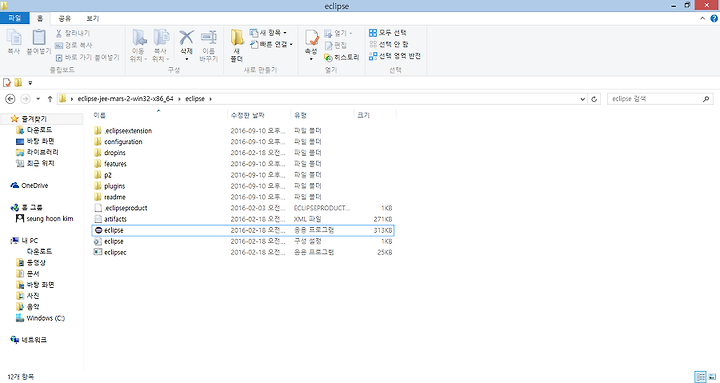Open Favorites (즐겨찾기) in the sidebar
The width and height of the screenshot is (720, 383).
pyautogui.click(x=34, y=119)
